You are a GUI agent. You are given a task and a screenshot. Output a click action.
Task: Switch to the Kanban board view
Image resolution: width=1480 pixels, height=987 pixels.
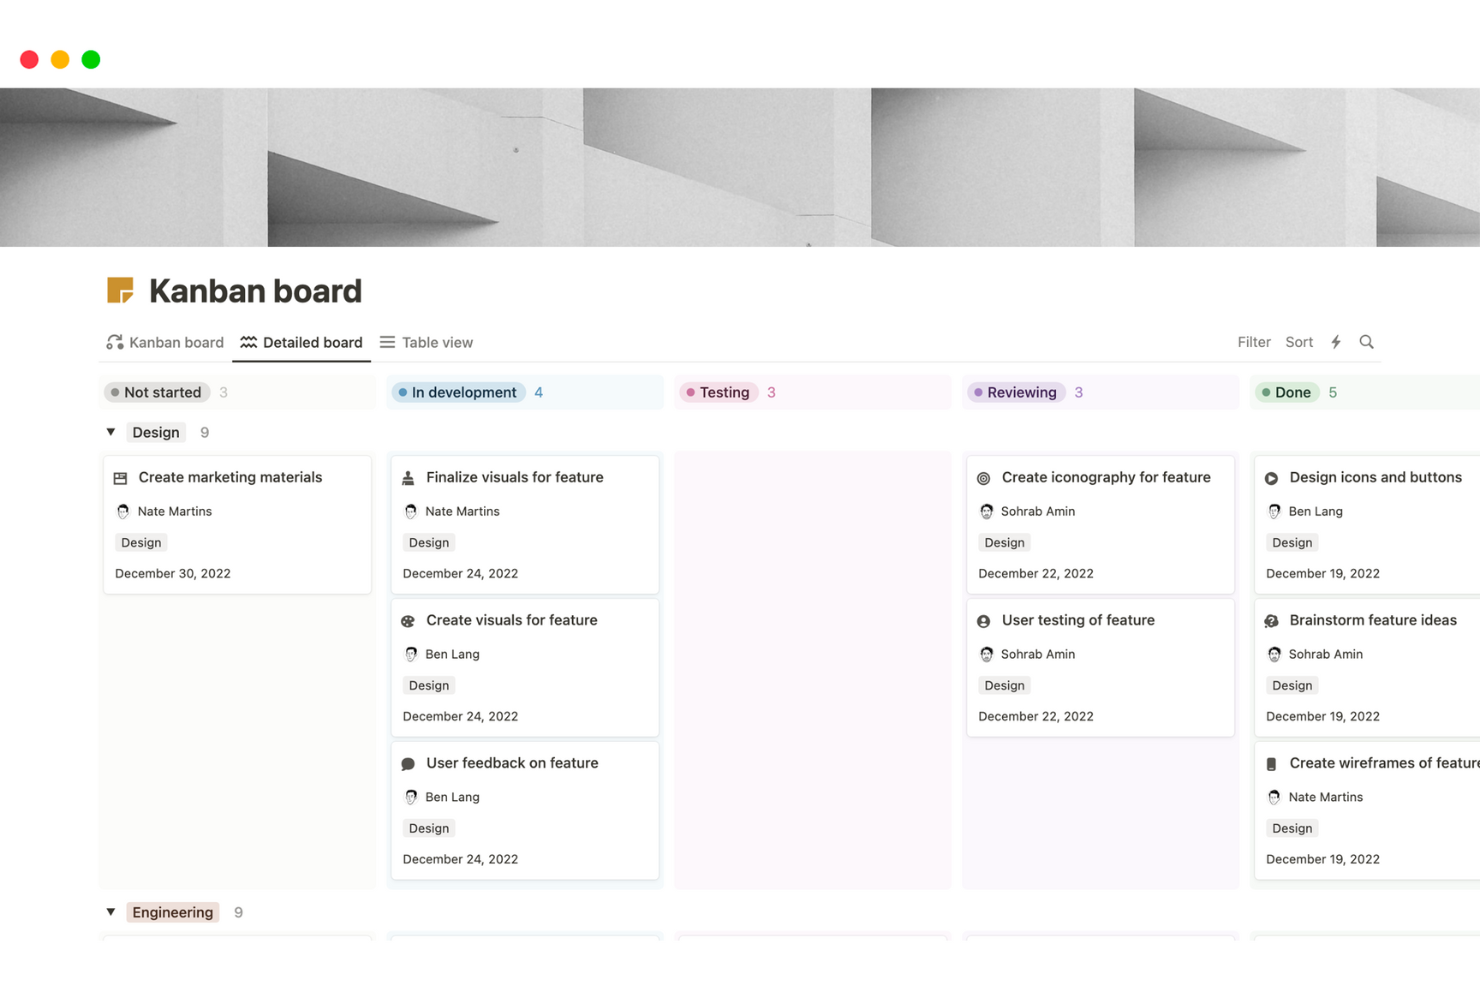(176, 341)
